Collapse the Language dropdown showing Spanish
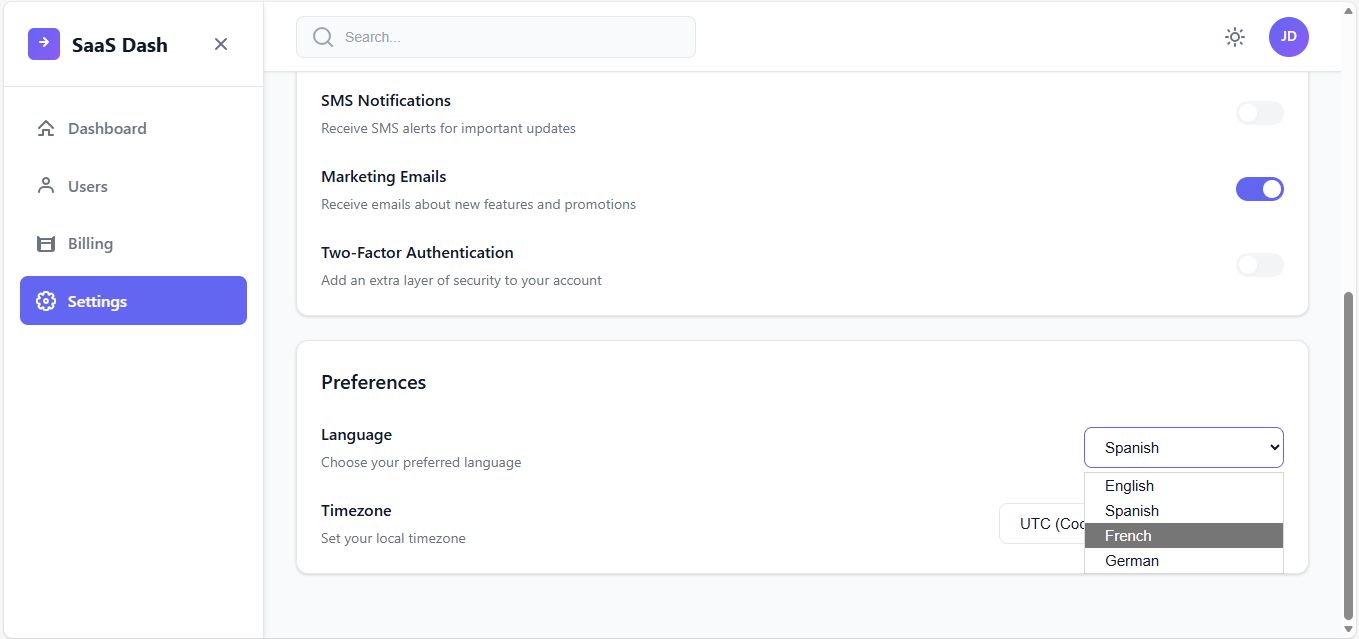 coord(1183,448)
